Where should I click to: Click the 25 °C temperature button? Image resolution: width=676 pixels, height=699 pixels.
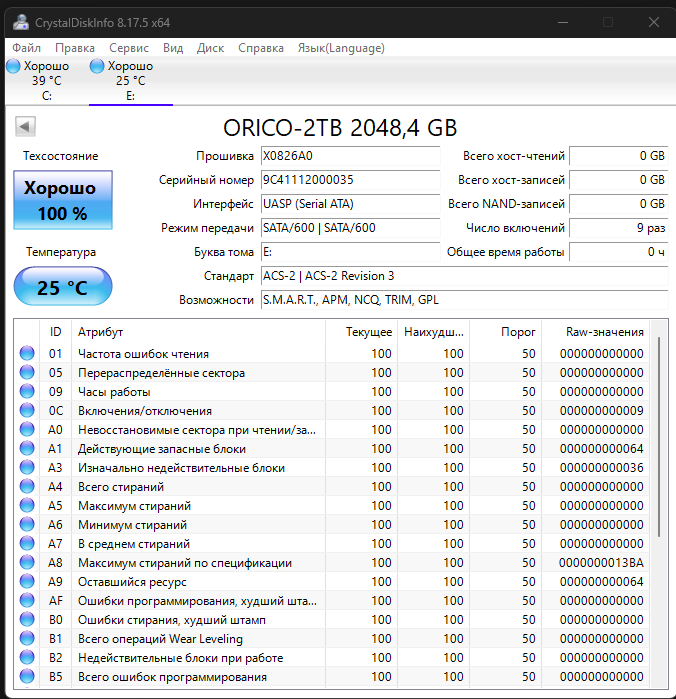(x=62, y=288)
